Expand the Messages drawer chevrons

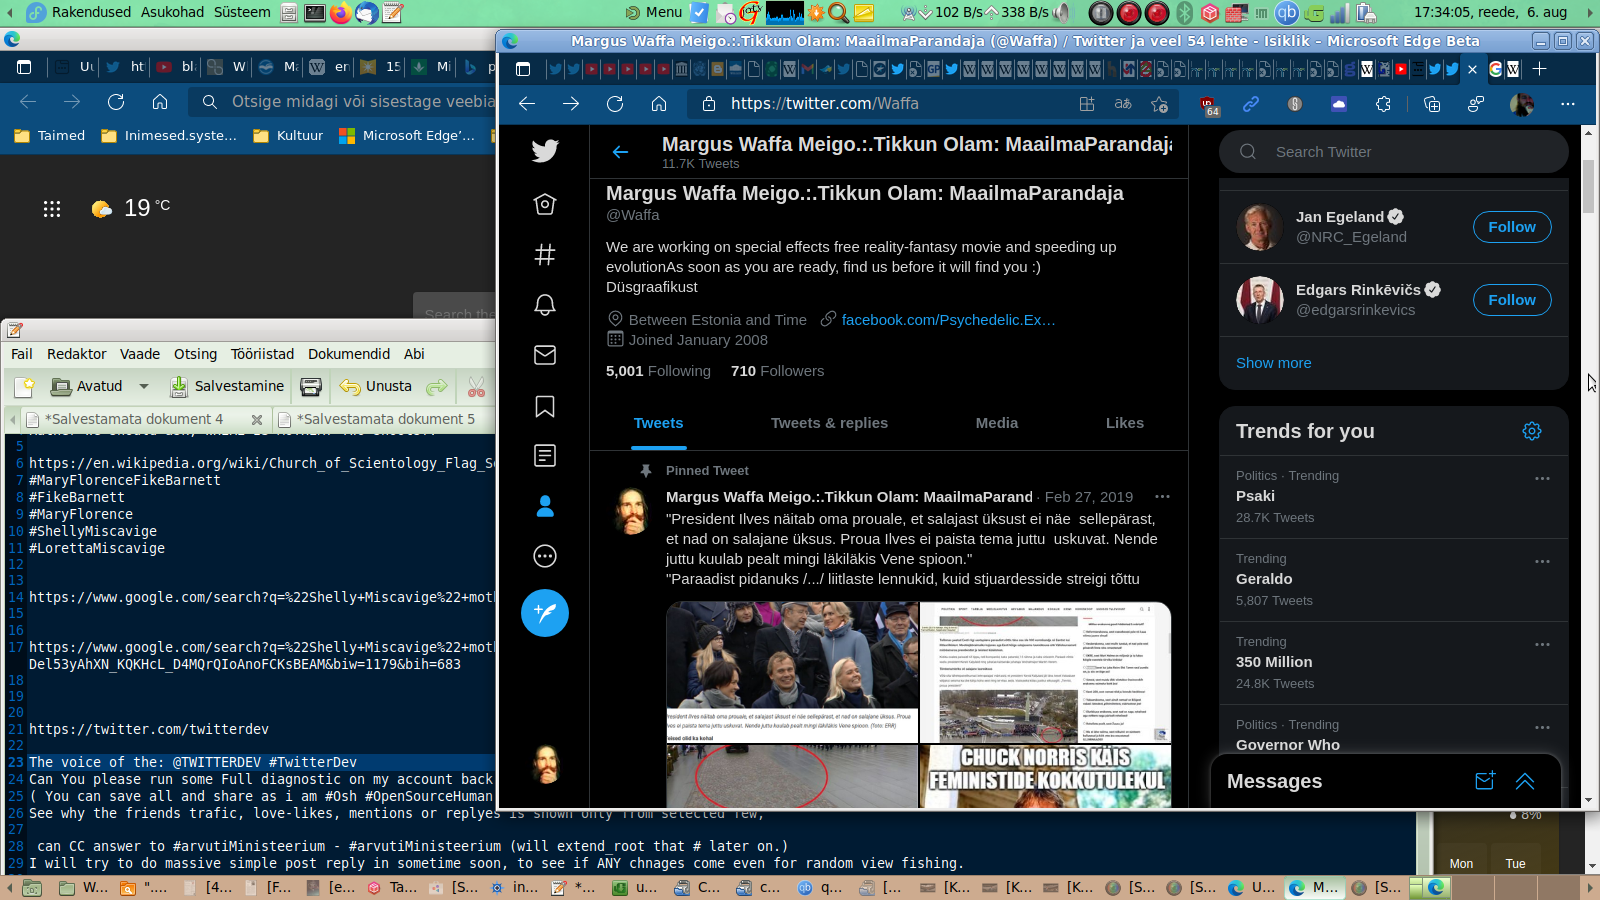[1525, 781]
